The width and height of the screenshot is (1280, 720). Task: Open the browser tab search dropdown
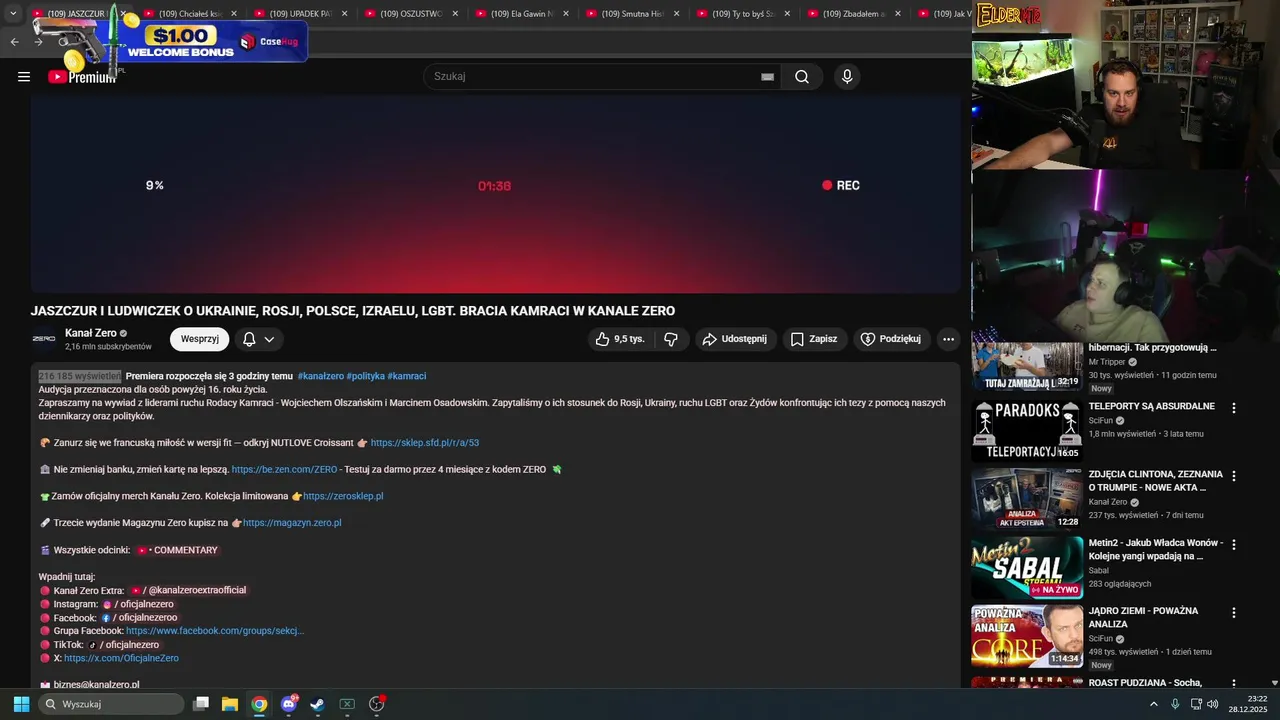click(13, 13)
